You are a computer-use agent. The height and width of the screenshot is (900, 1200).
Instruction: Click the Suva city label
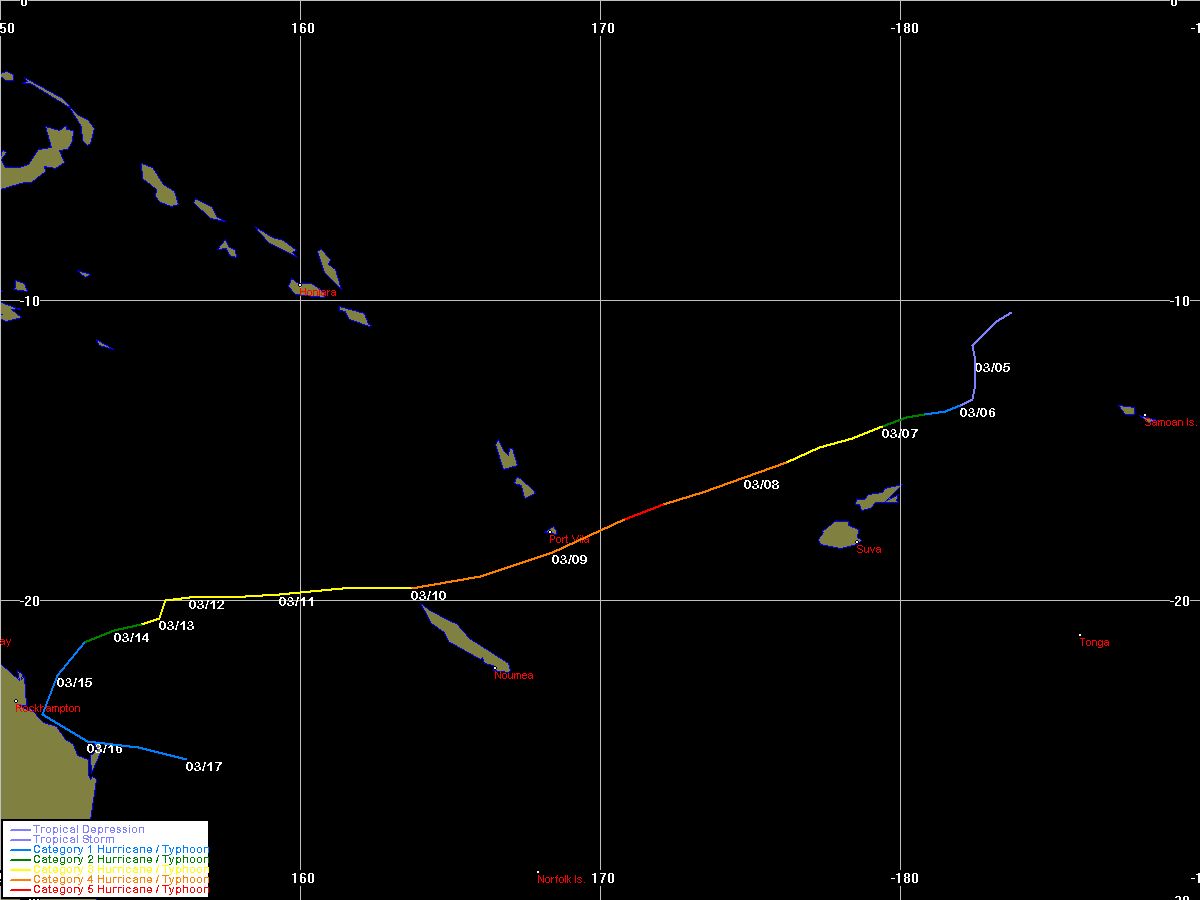coord(869,550)
